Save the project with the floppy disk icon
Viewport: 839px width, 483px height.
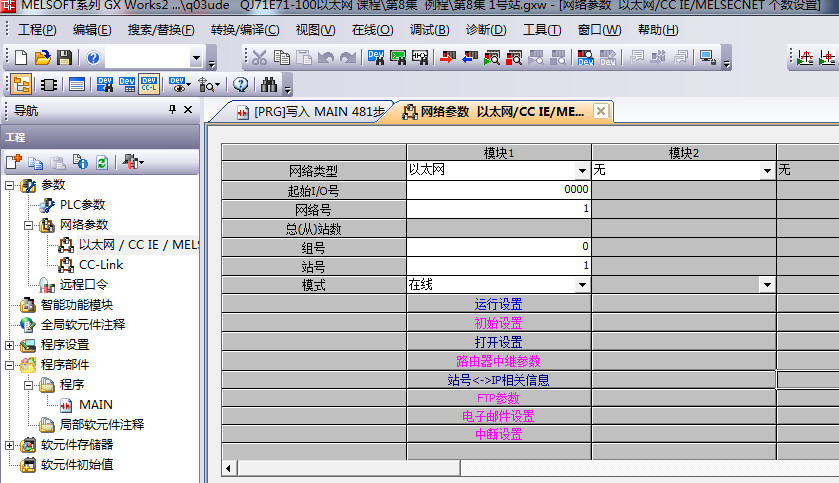[x=64, y=57]
